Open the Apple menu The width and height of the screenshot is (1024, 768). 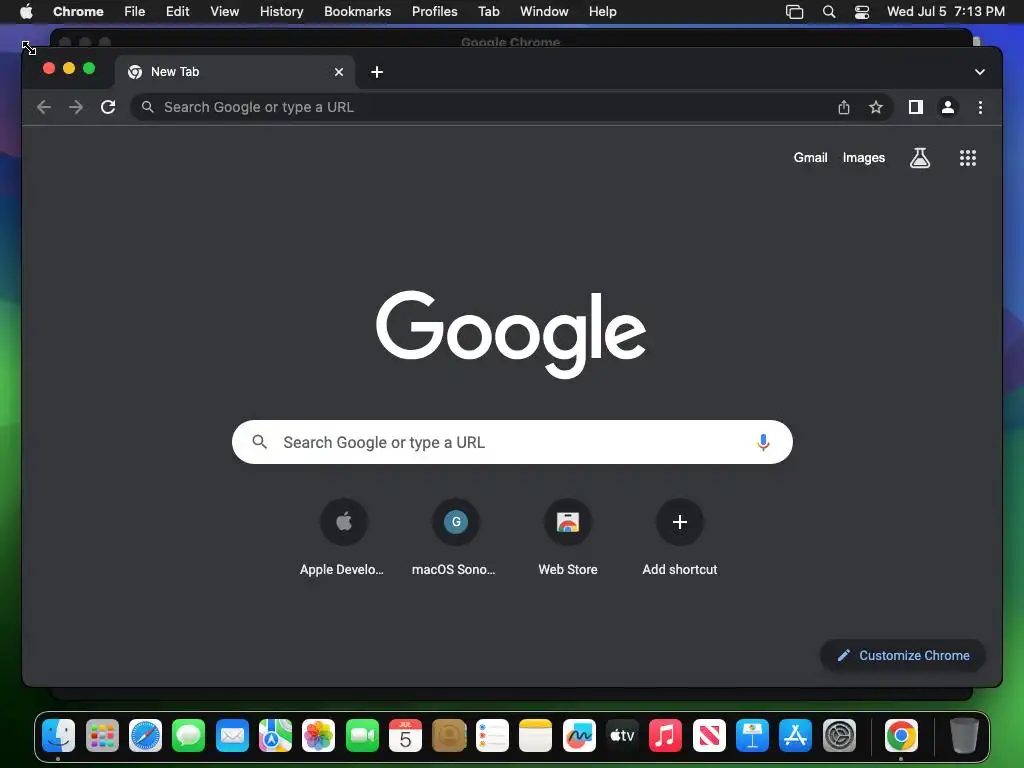26,11
